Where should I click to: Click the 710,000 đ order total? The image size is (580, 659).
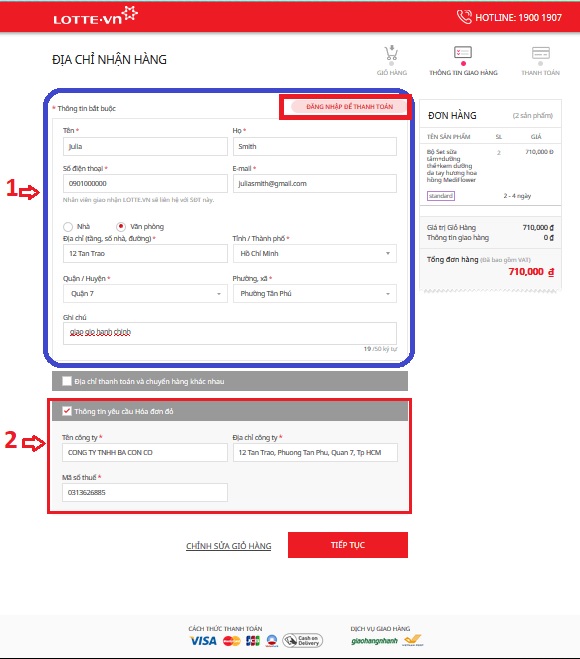[531, 272]
